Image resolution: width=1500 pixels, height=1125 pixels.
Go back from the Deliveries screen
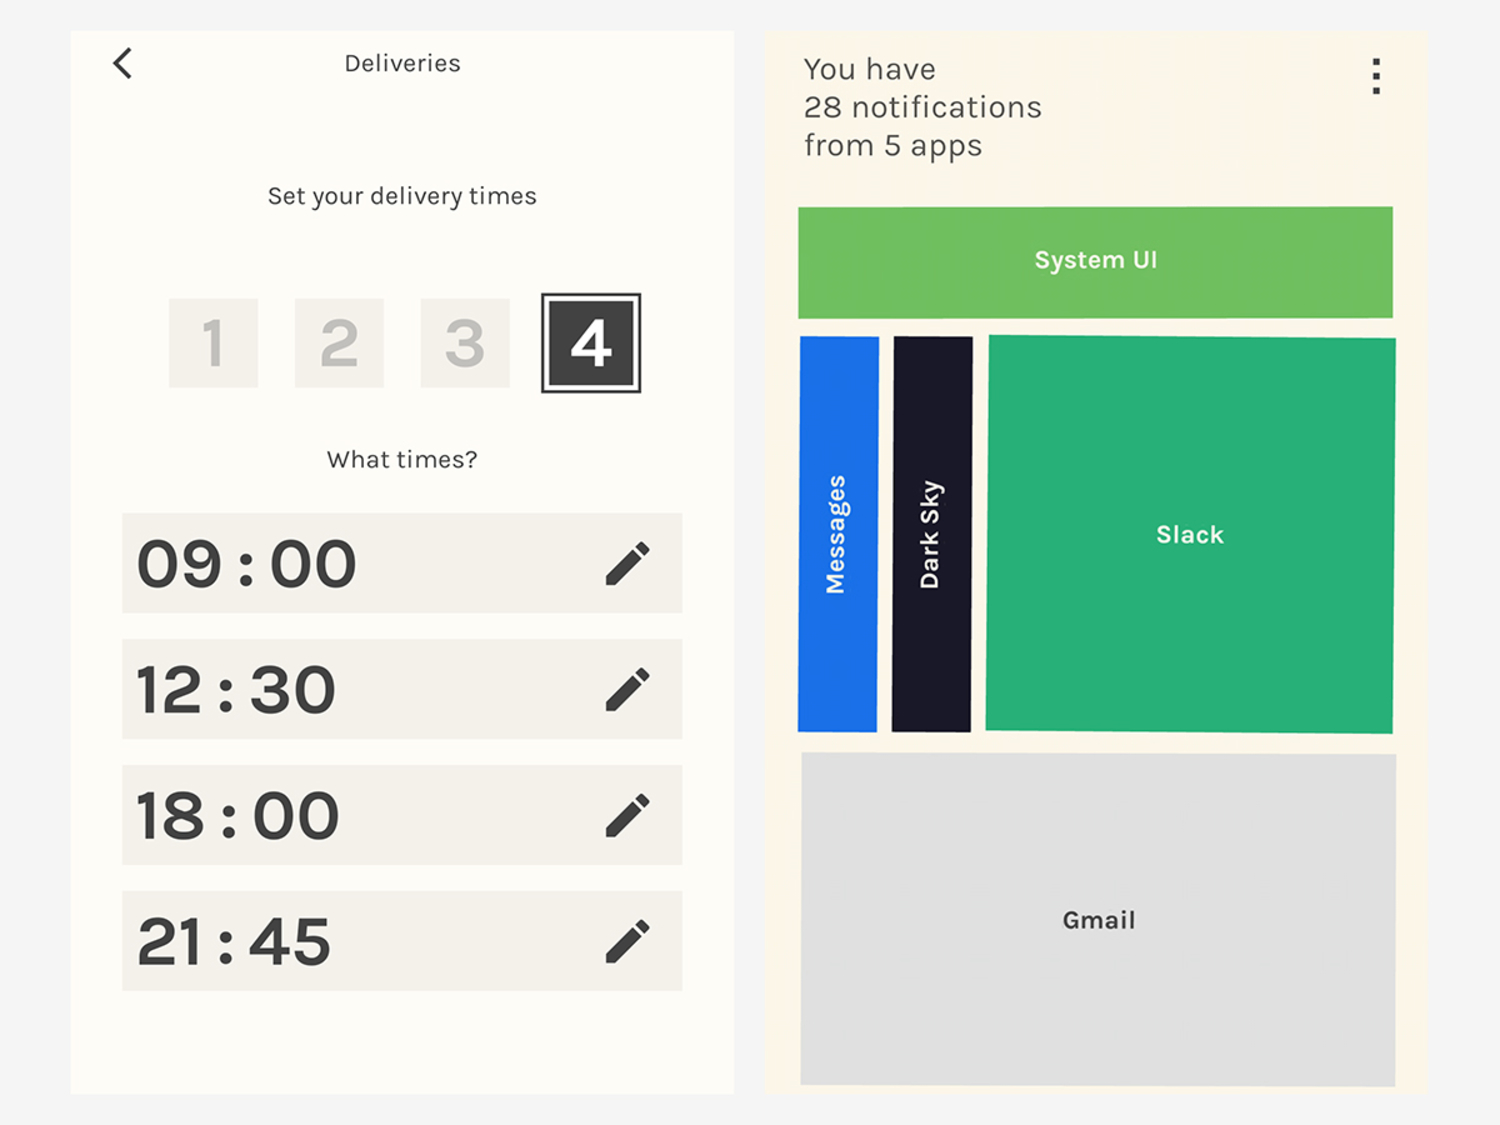pyautogui.click(x=122, y=63)
